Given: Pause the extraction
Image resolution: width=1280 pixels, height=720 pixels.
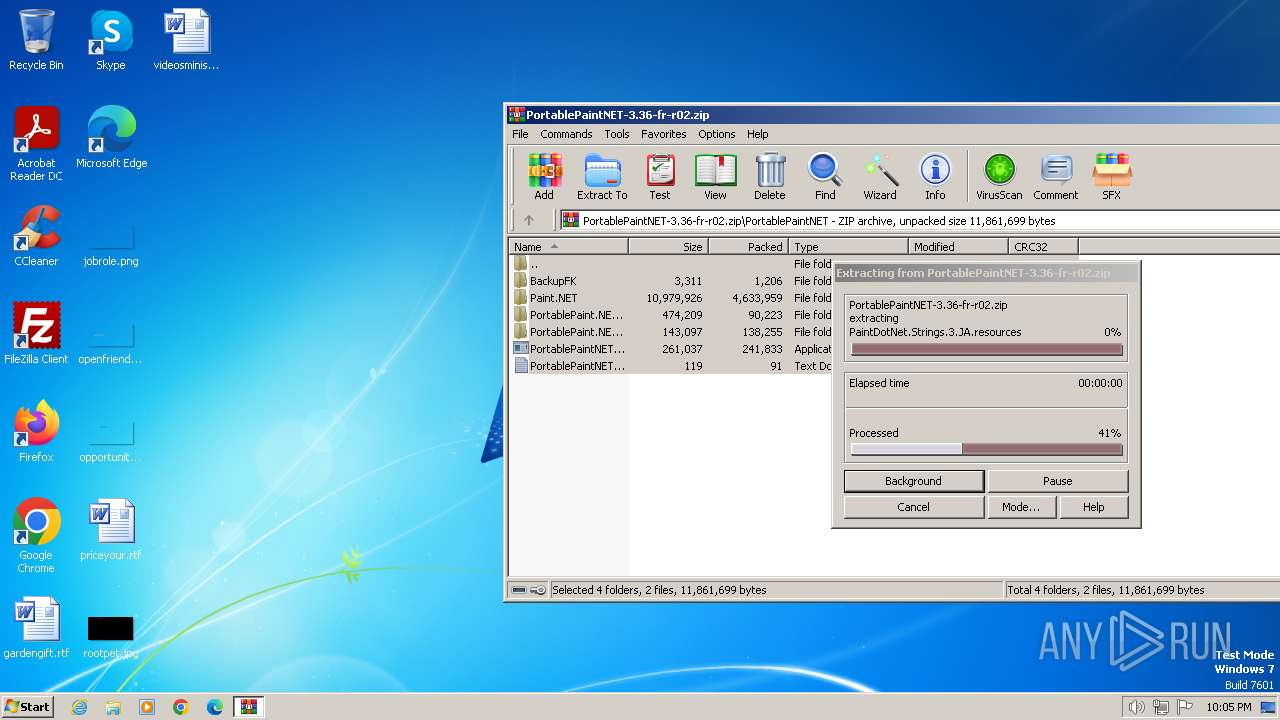Looking at the screenshot, I should coord(1057,481).
